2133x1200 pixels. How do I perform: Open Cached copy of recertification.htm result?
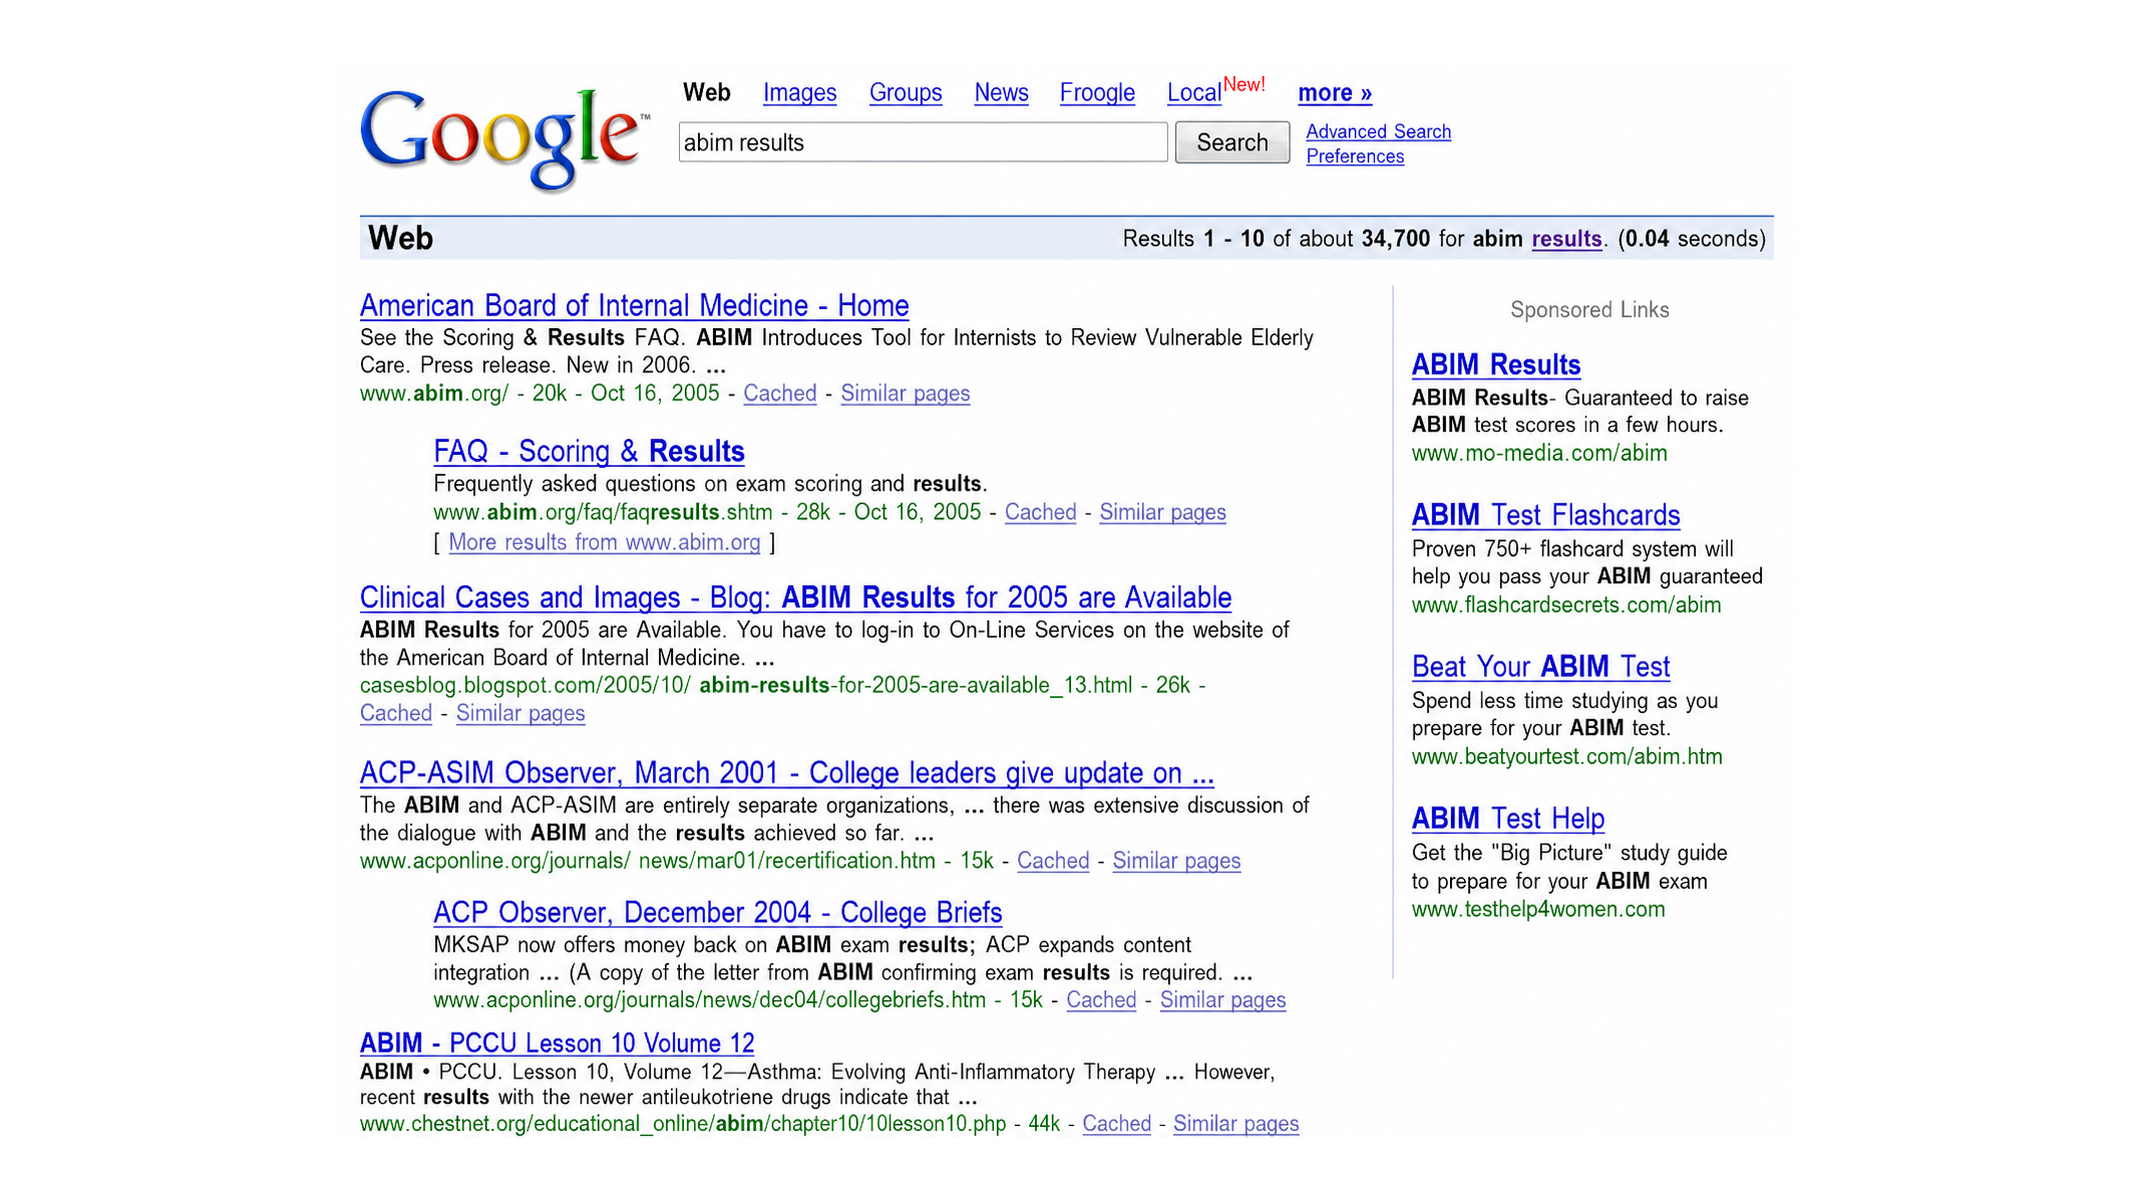(x=1053, y=860)
